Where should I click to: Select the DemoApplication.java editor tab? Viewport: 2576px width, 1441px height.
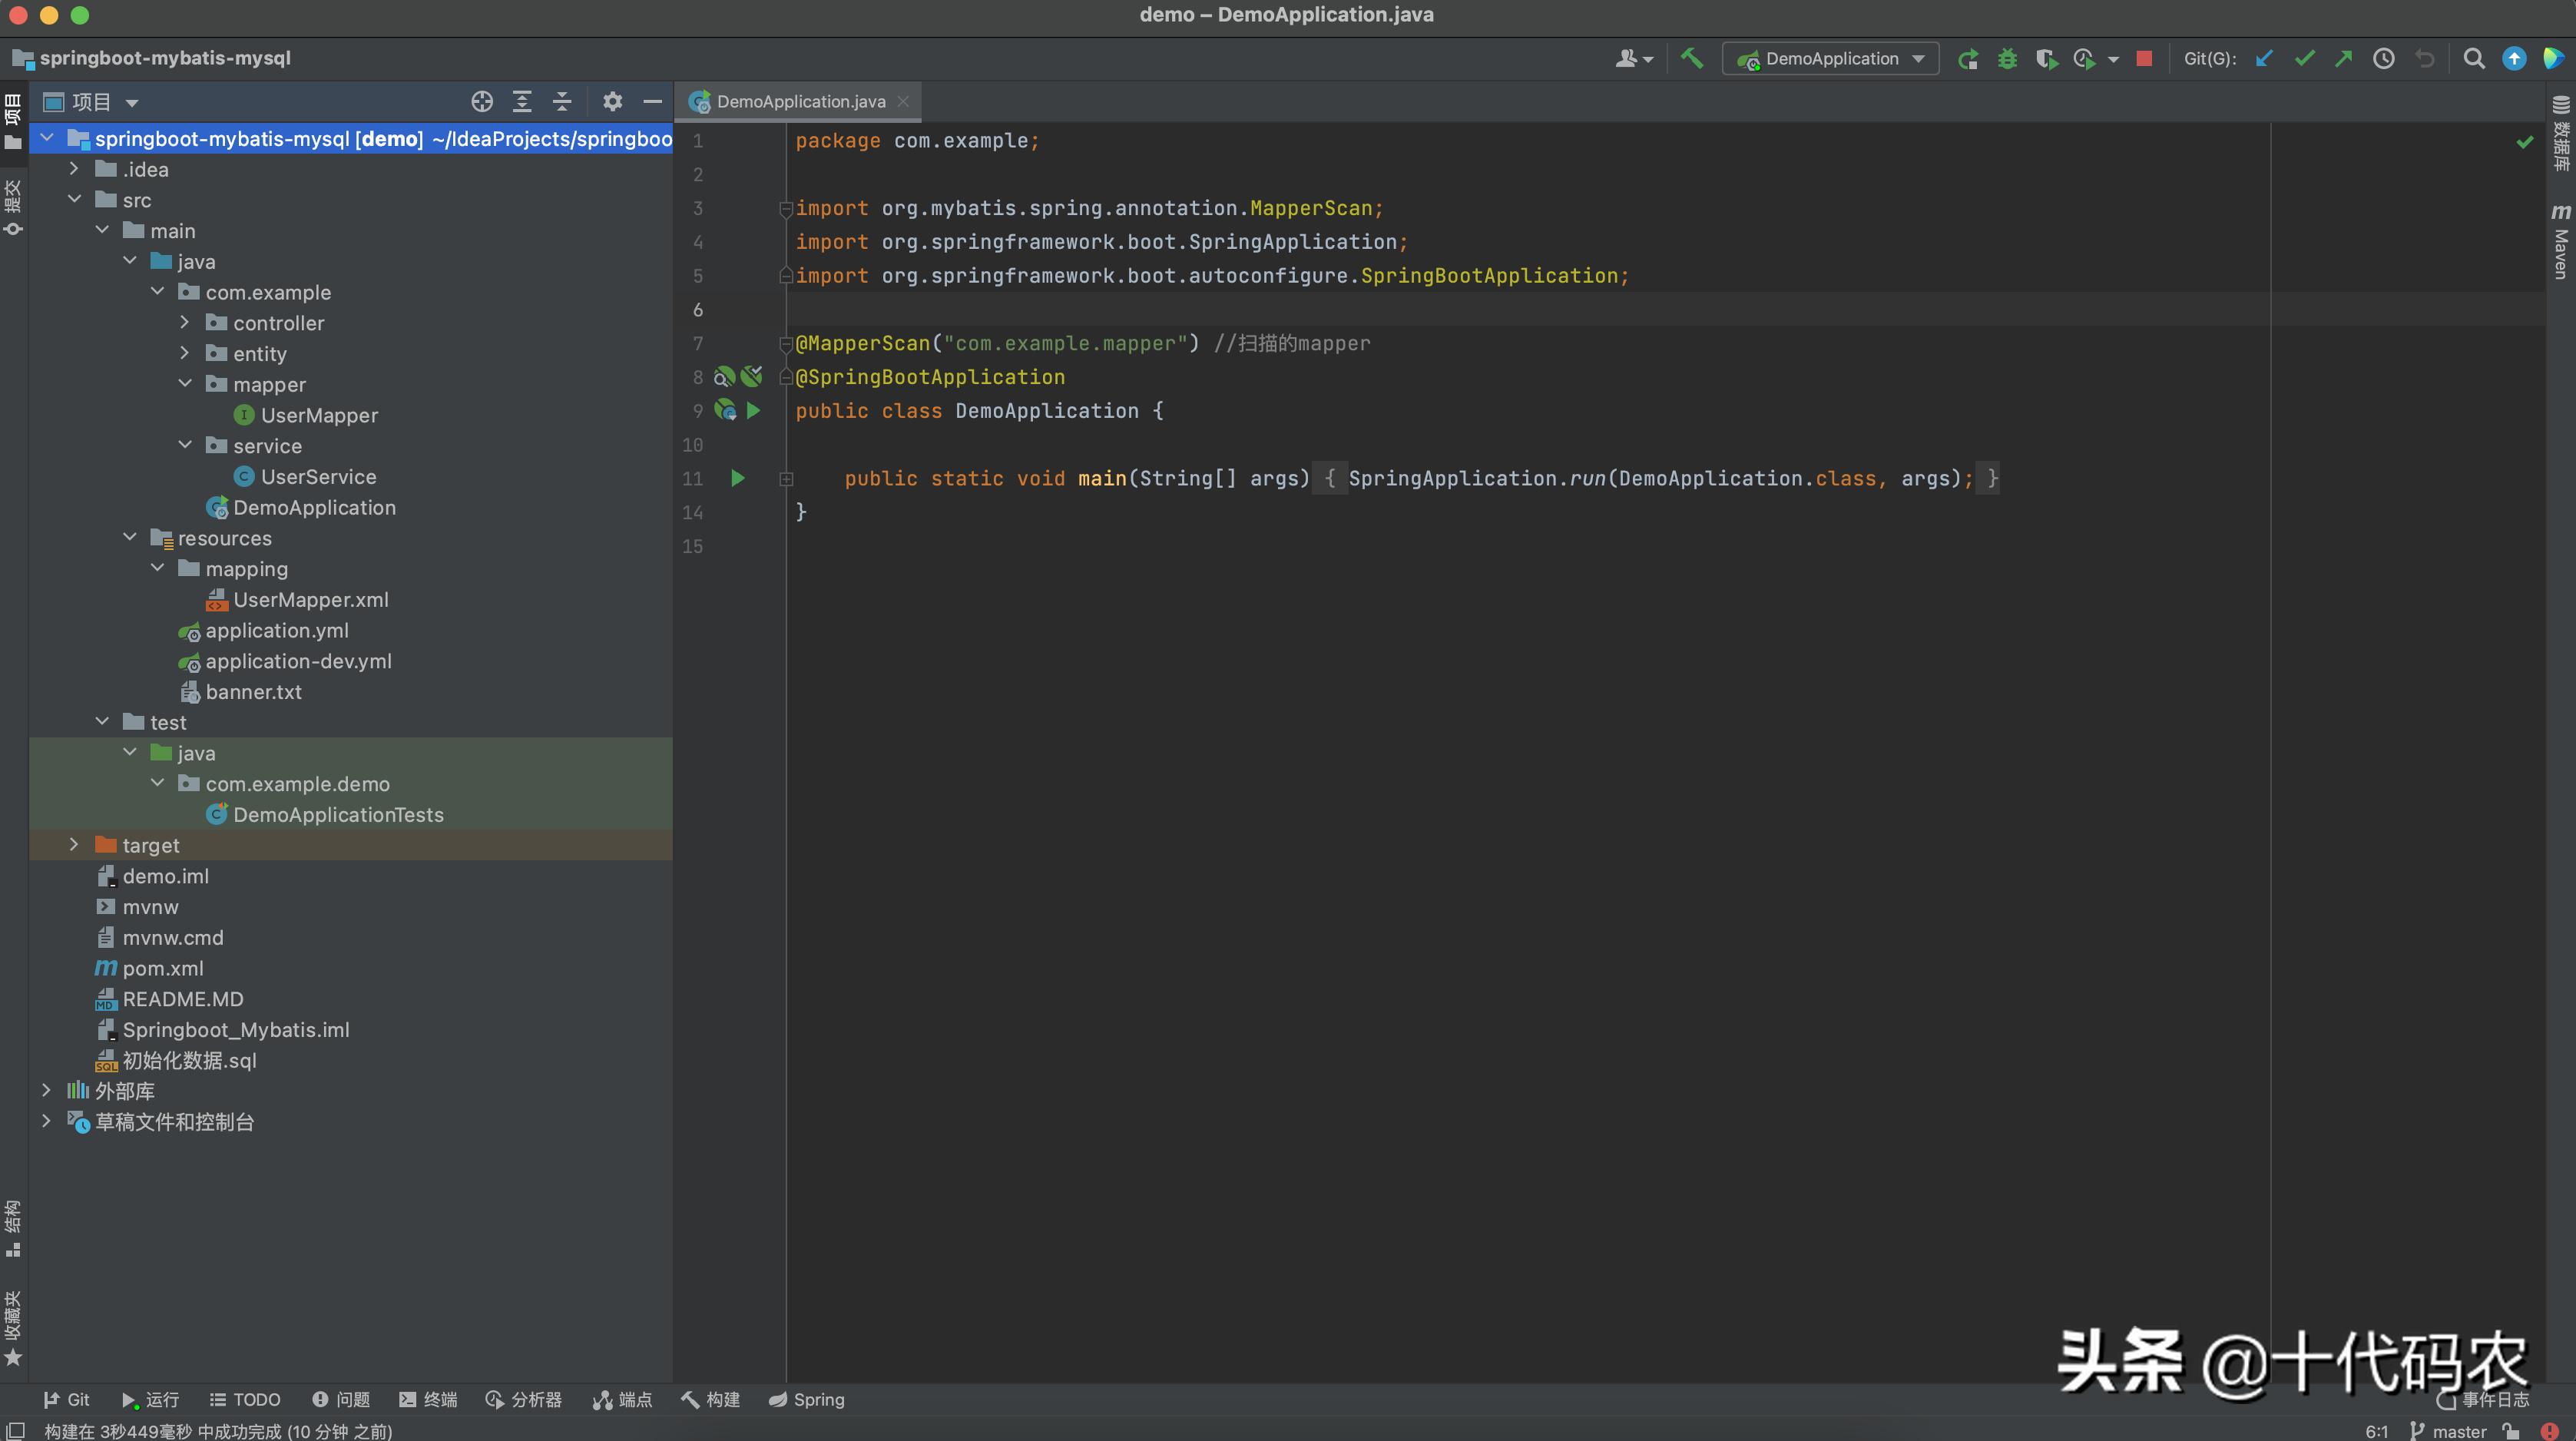coord(800,101)
